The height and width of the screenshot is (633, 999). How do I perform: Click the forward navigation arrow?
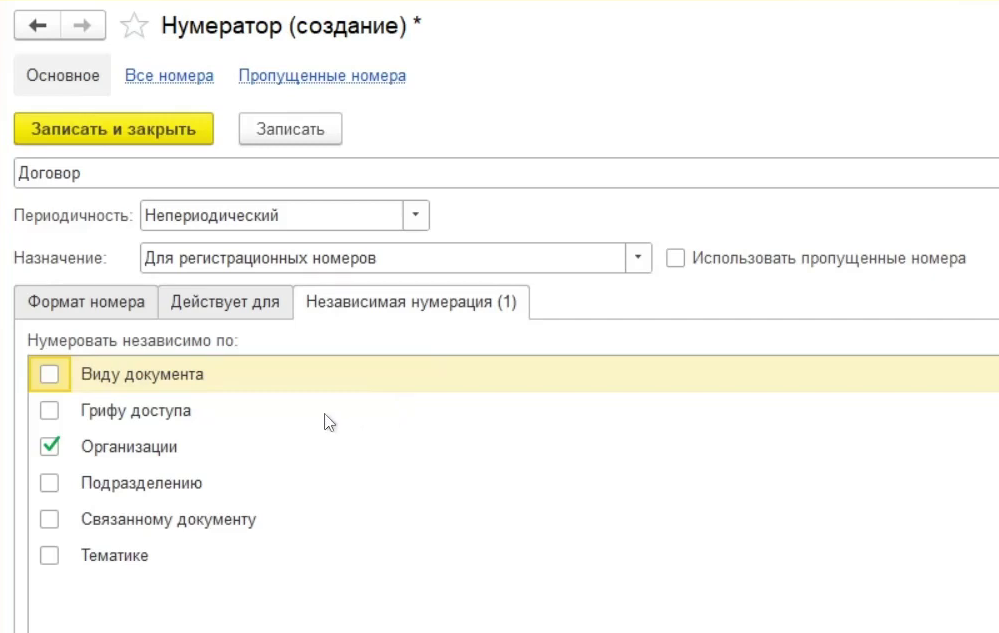[85, 26]
